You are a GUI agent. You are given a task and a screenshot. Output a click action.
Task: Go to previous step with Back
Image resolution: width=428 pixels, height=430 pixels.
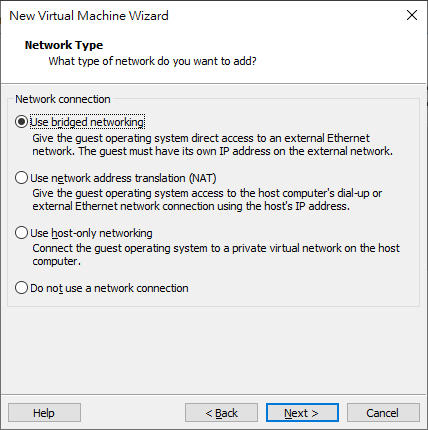click(221, 413)
